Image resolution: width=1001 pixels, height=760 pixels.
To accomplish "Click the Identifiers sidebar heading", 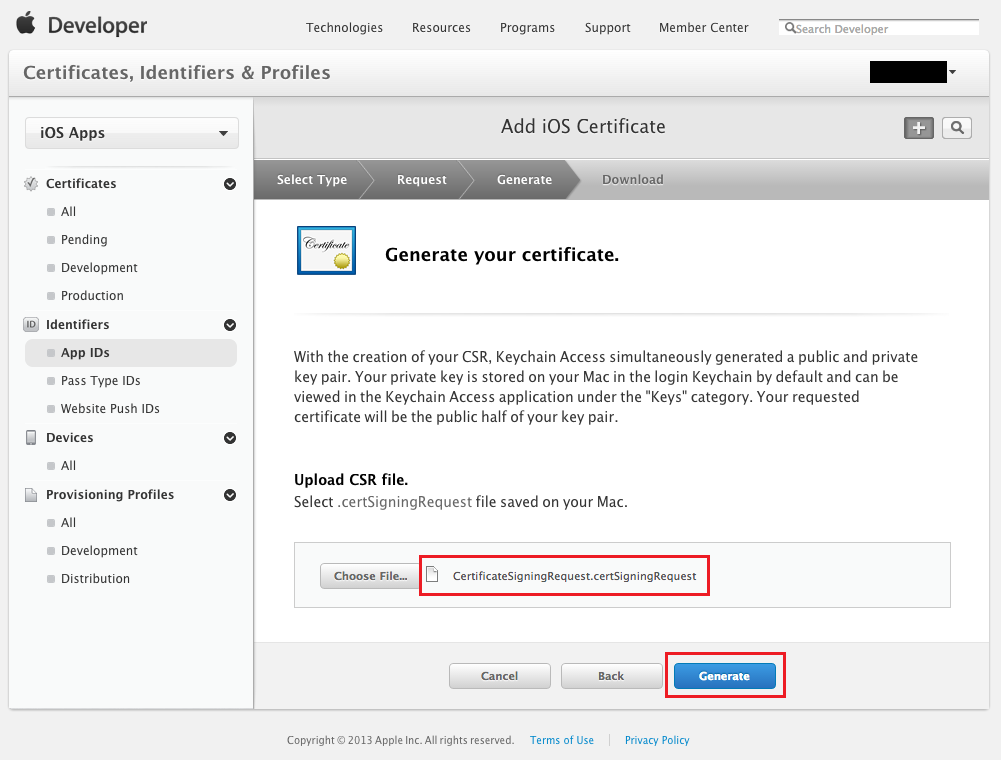I will 77,324.
